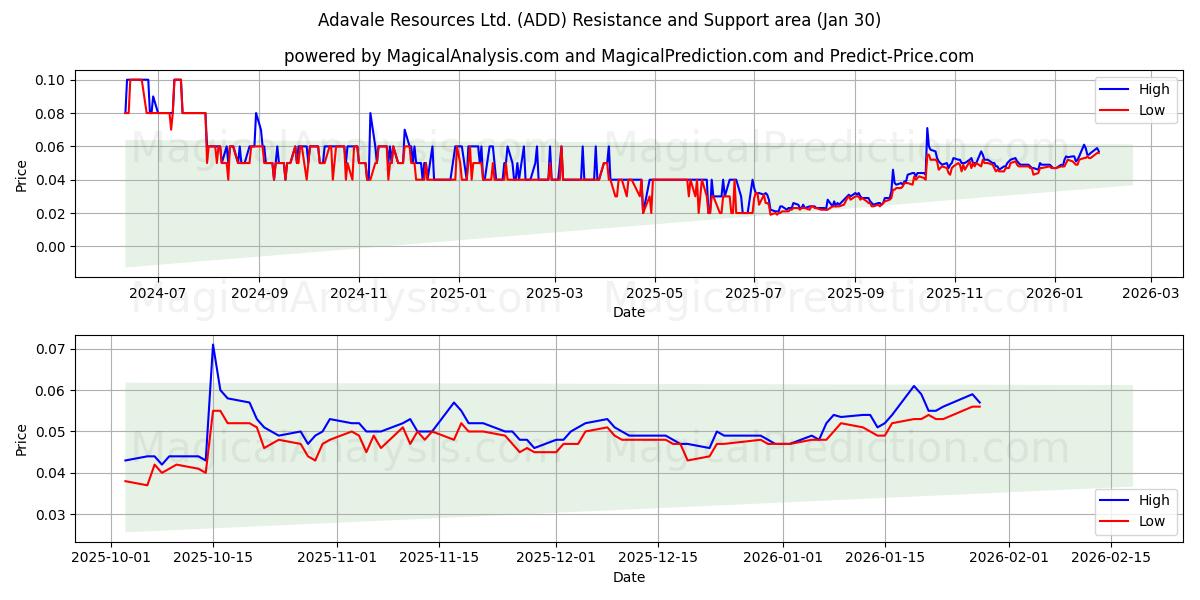1200x600 pixels.
Task: Click the '2025-11' x-axis tick label in the top chart
Action: [x=957, y=293]
